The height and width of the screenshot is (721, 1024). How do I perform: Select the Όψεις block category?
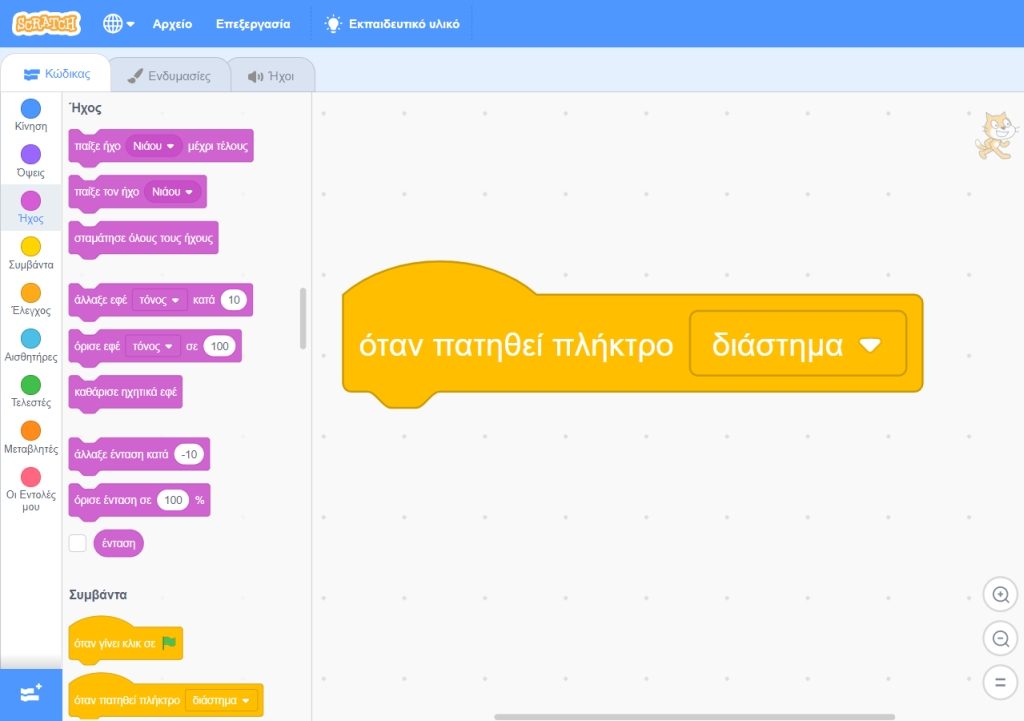[x=31, y=154]
